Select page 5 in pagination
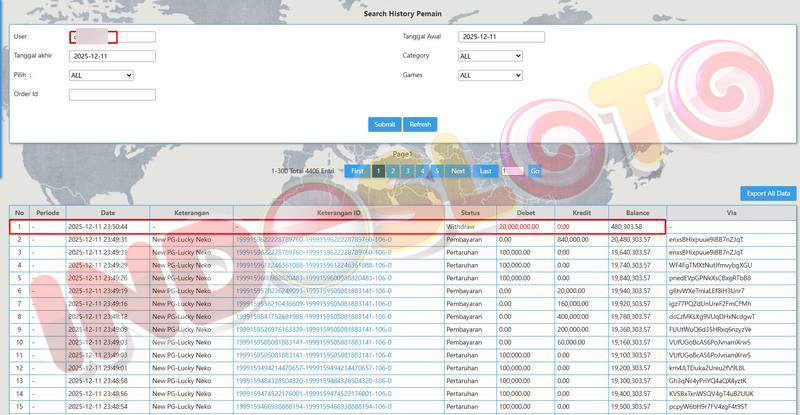Image resolution: width=800 pixels, height=415 pixels. tap(436, 171)
